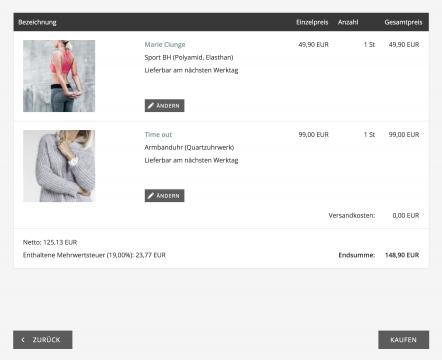
Task: Open the Time out product link
Action: tap(158, 135)
